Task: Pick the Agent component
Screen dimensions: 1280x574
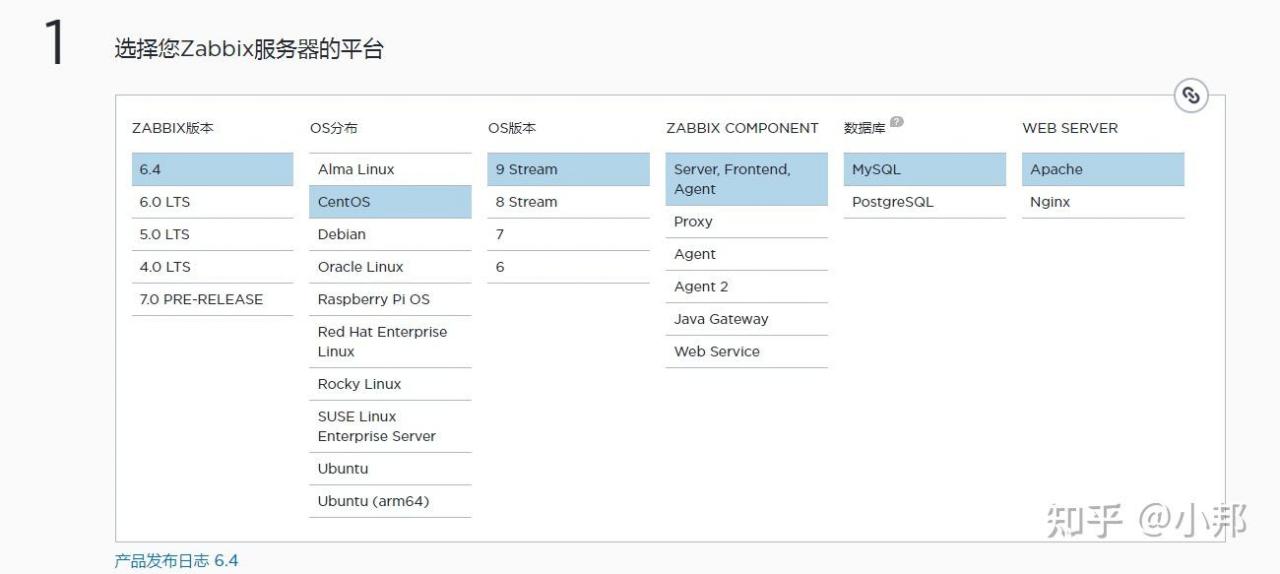Action: [x=747, y=254]
